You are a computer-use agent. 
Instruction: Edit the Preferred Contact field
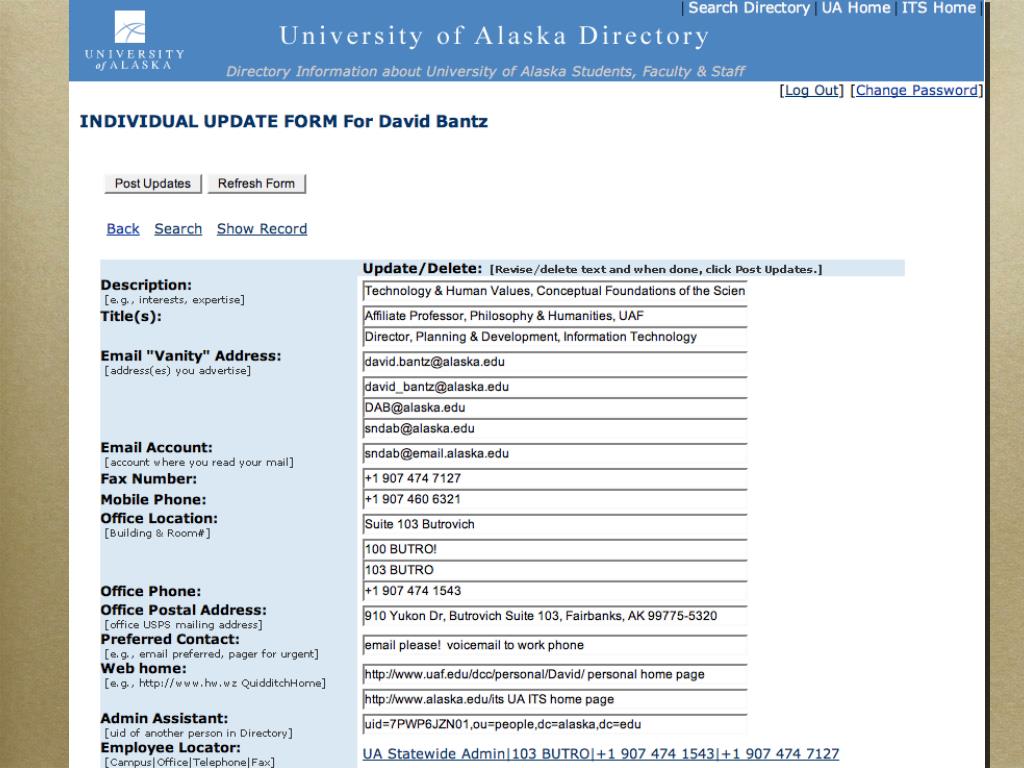554,645
